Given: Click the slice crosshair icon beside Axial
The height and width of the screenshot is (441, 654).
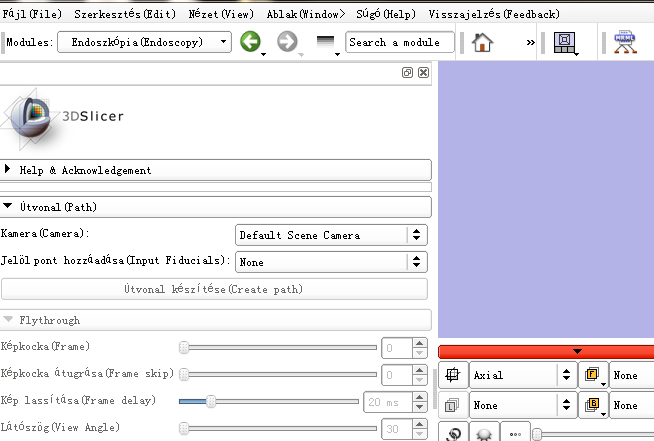Looking at the screenshot, I should tap(452, 376).
